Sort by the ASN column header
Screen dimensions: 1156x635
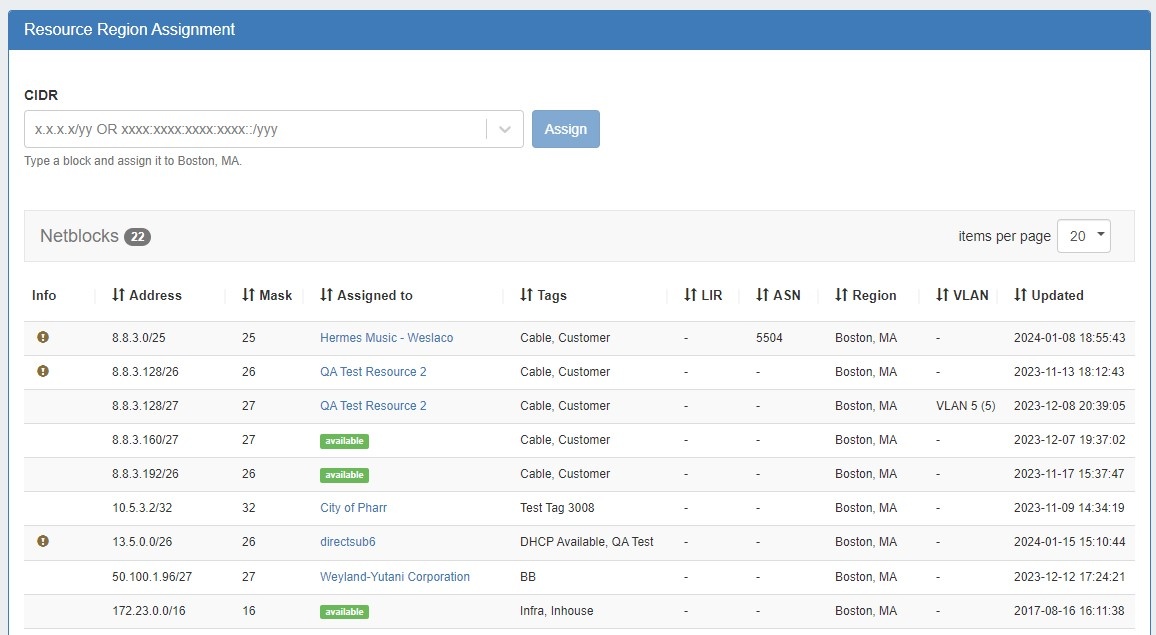pyautogui.click(x=778, y=295)
